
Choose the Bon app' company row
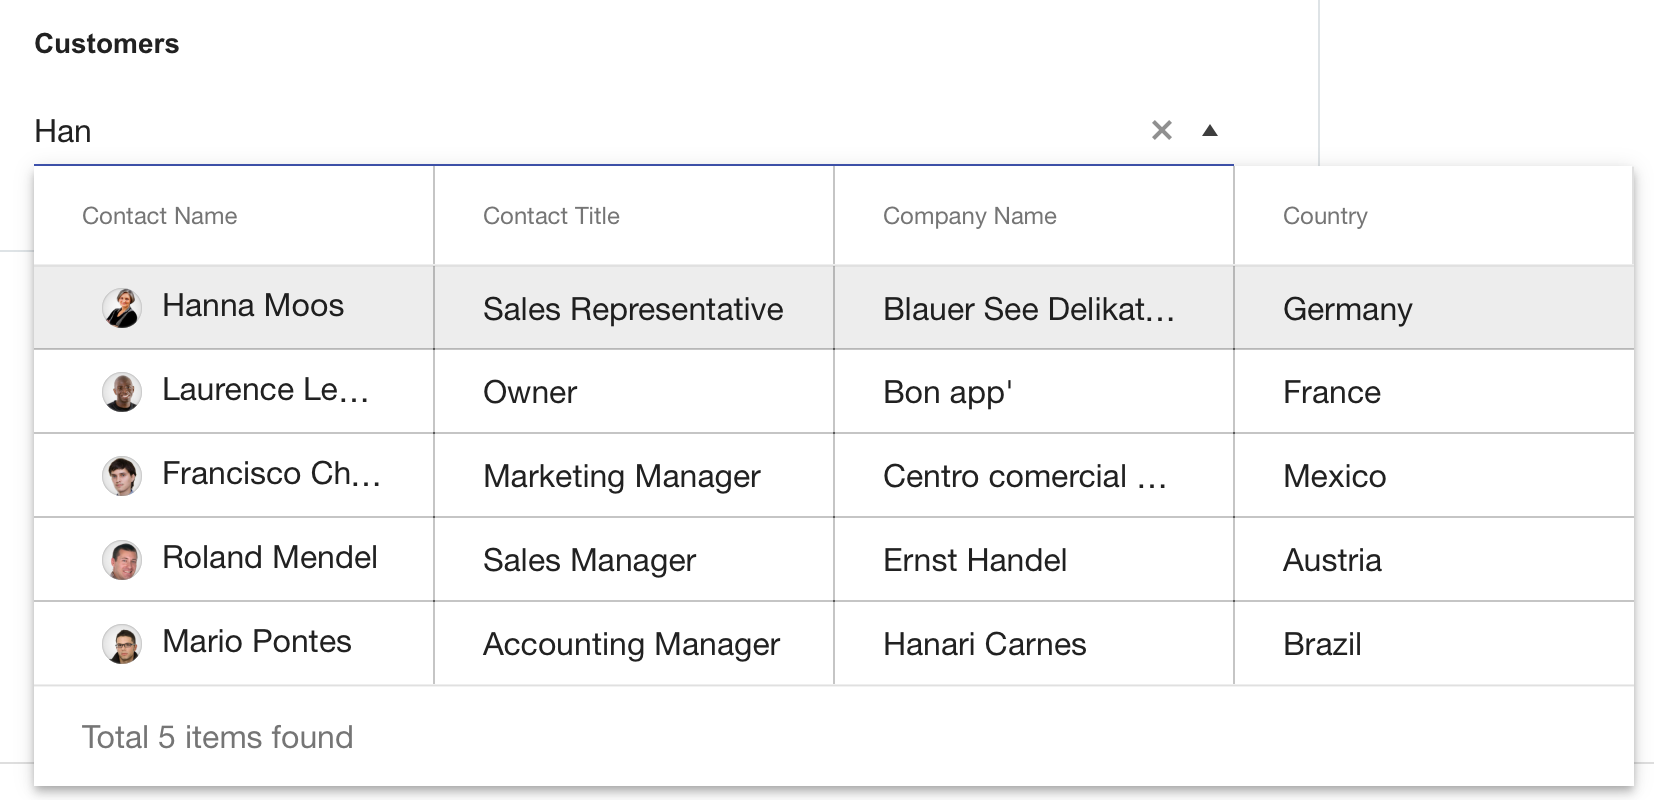(947, 393)
